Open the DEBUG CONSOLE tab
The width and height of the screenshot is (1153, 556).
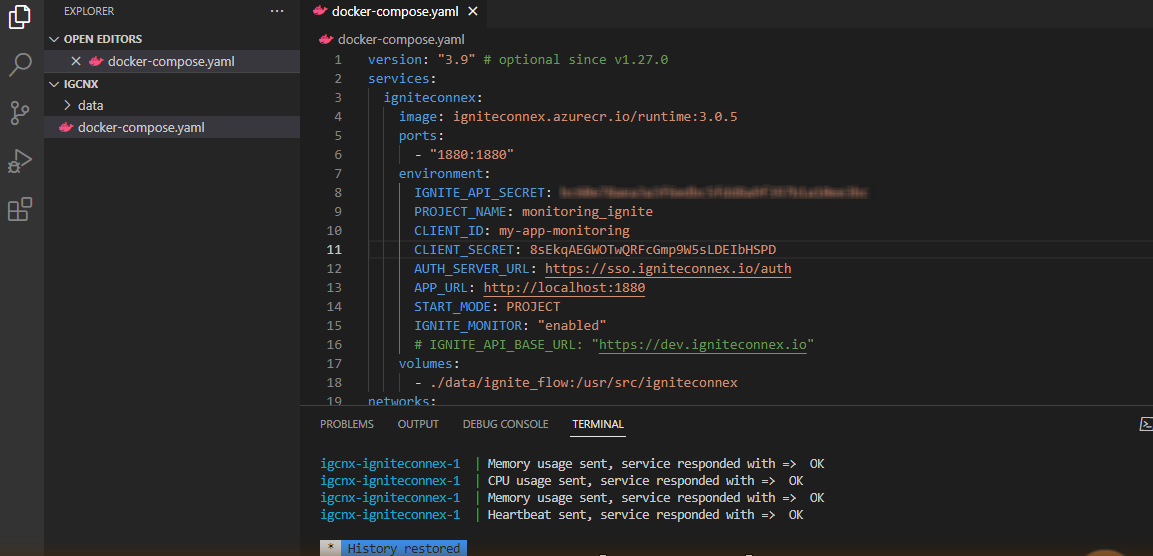(505, 424)
